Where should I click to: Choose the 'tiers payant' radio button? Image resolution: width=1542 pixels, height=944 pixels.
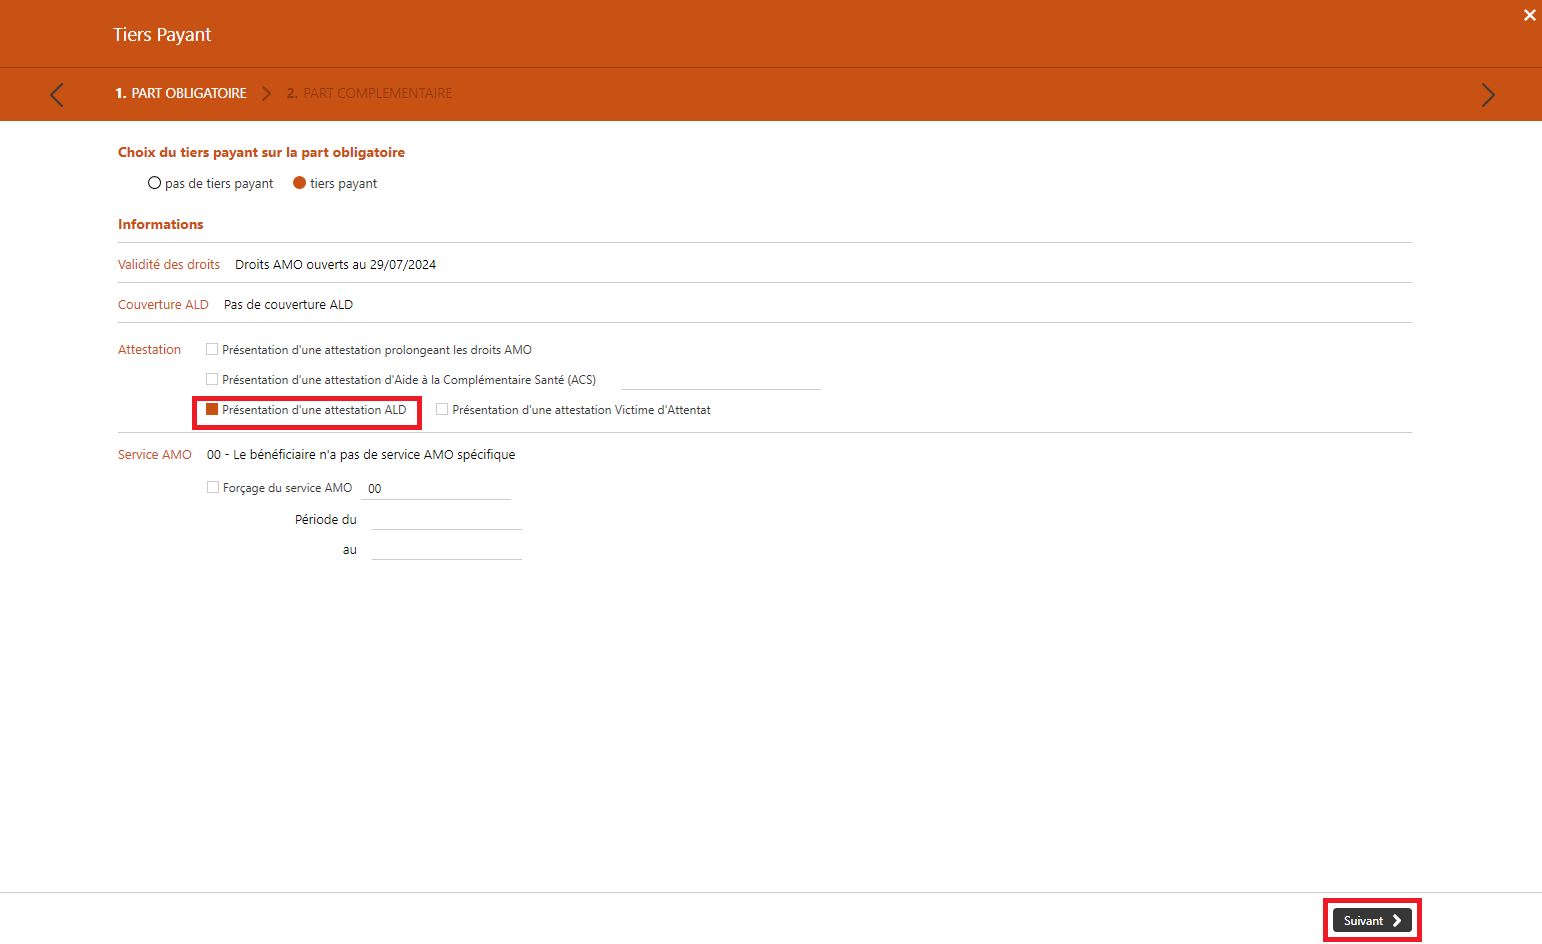pos(299,183)
